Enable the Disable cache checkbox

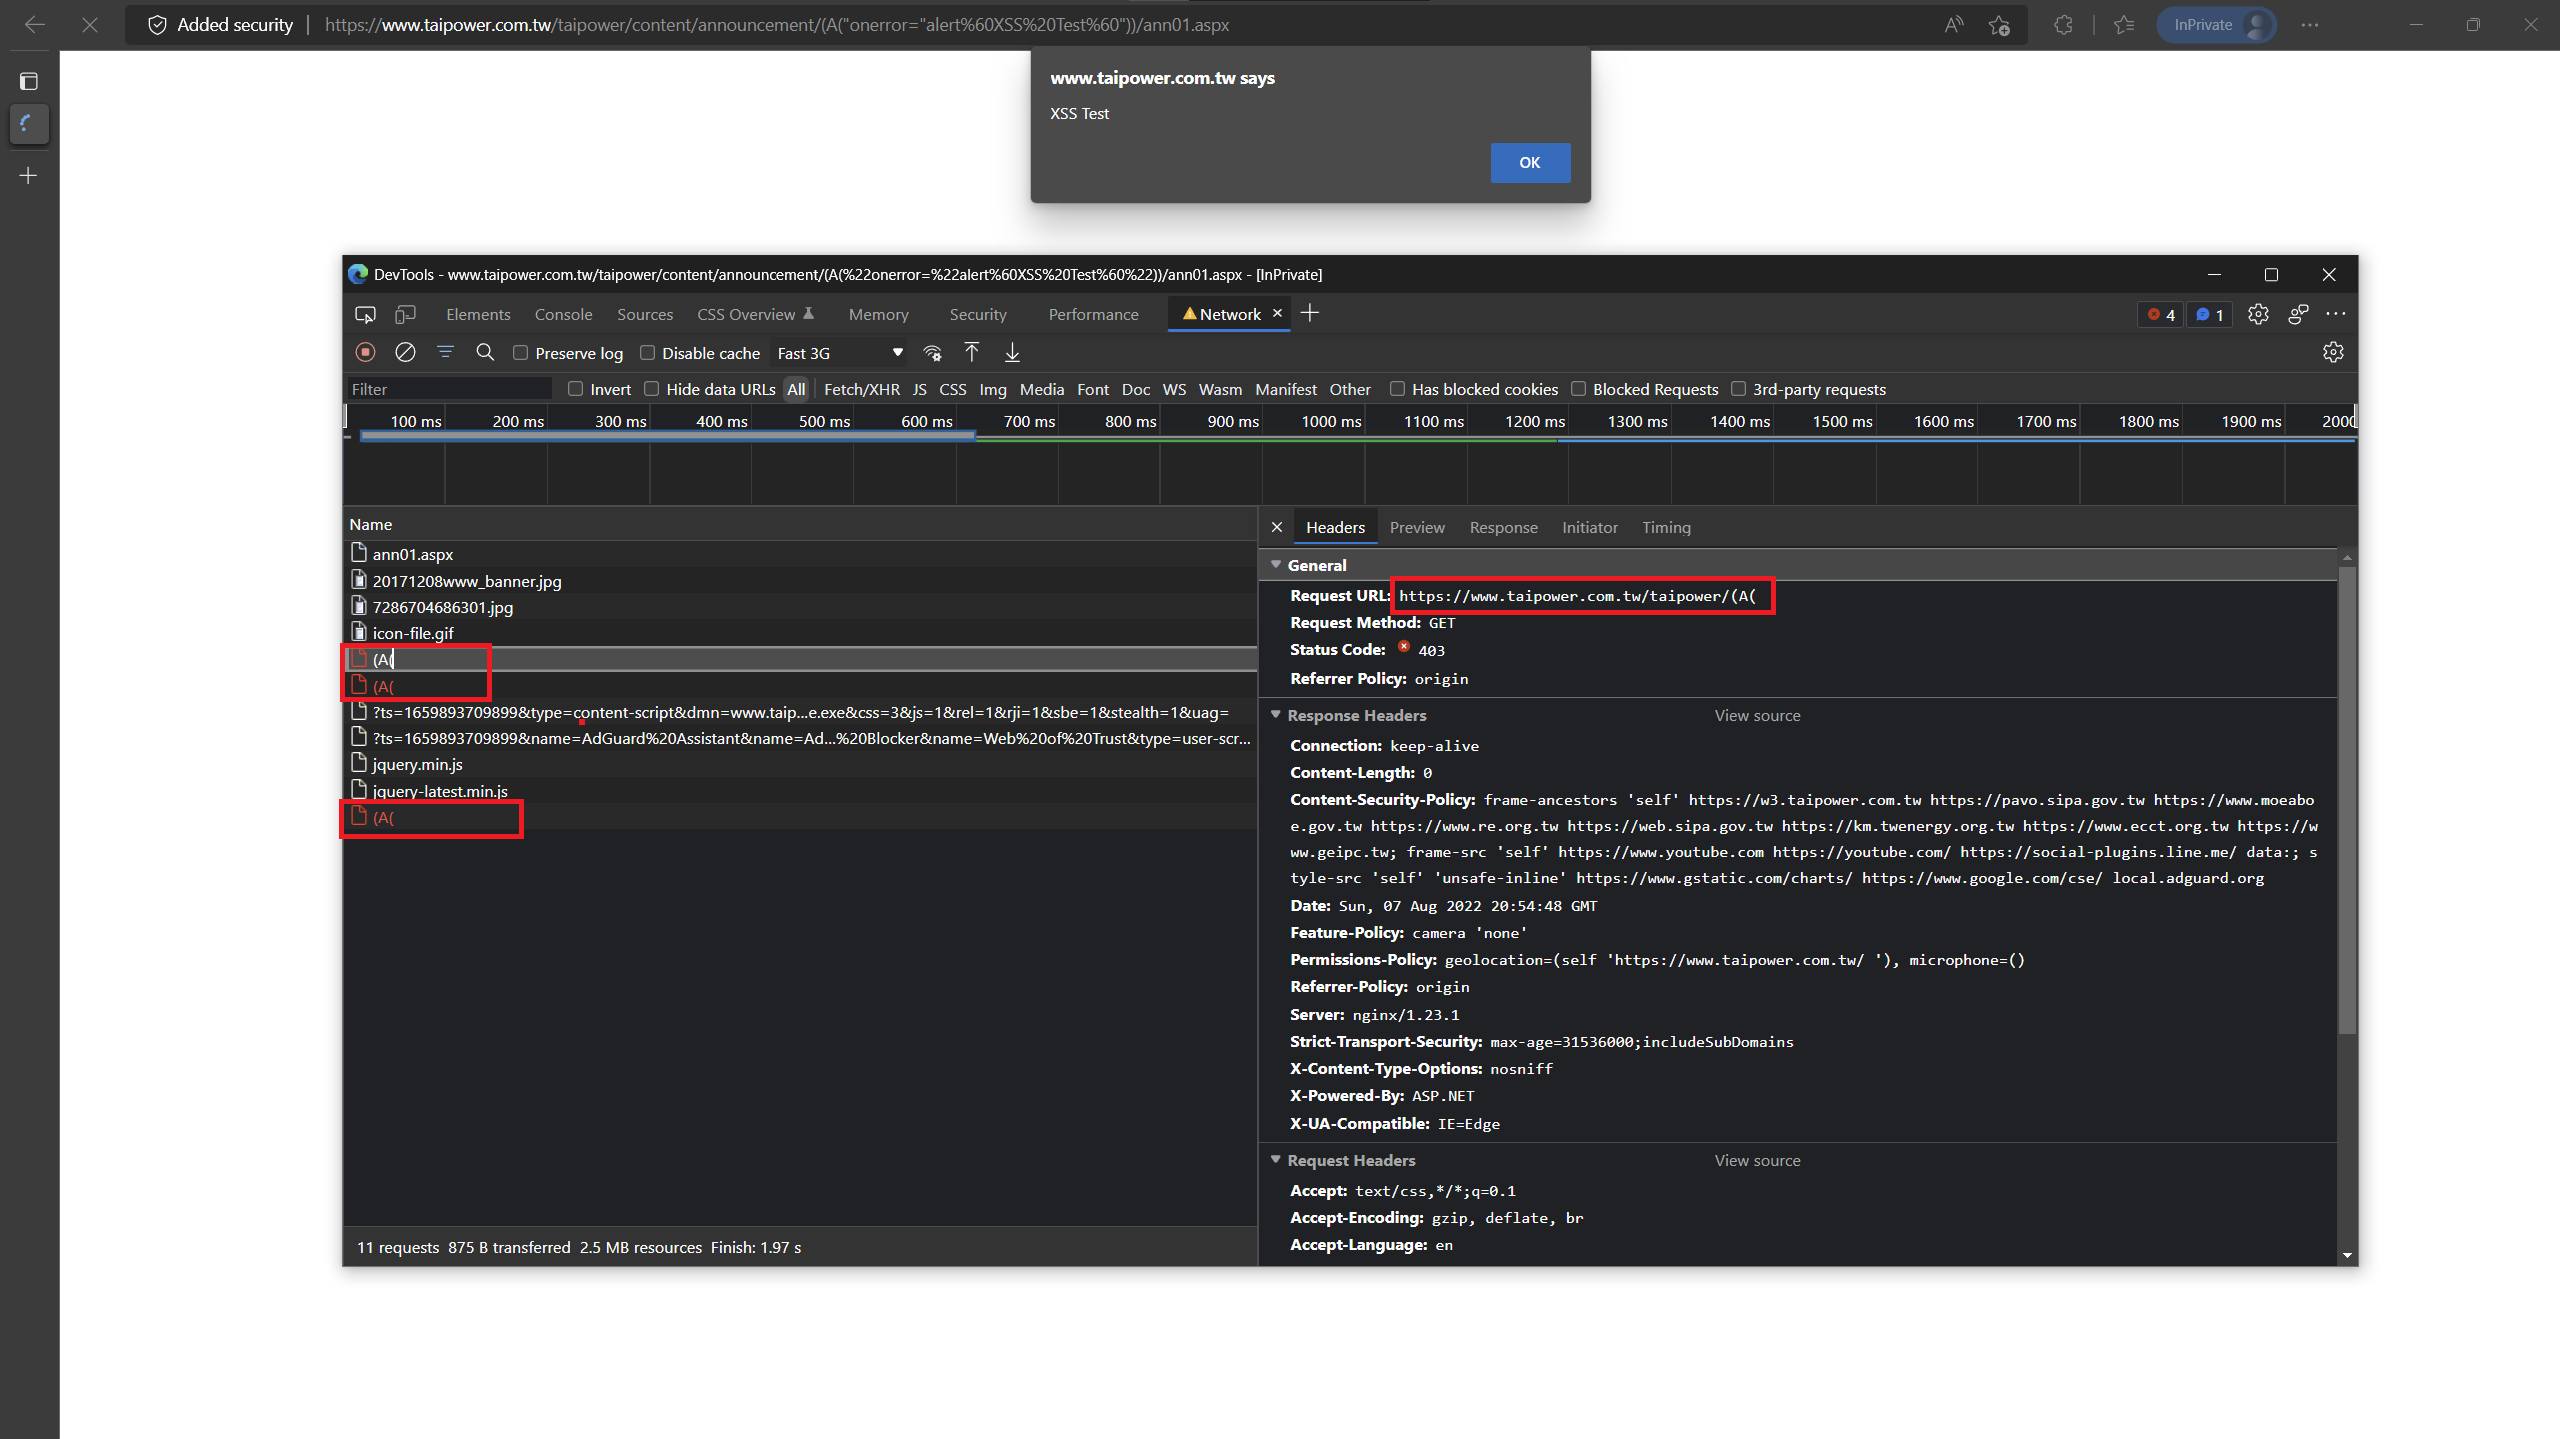(648, 353)
